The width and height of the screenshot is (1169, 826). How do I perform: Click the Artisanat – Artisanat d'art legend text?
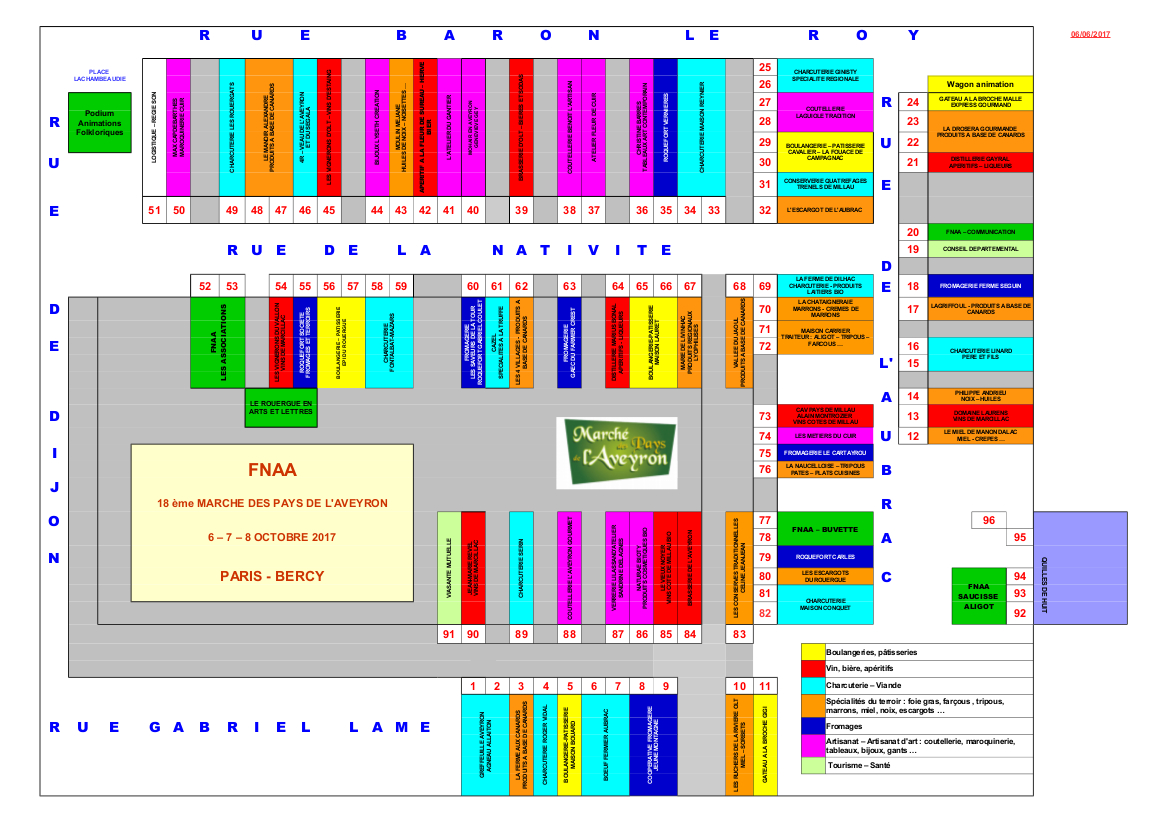(920, 745)
